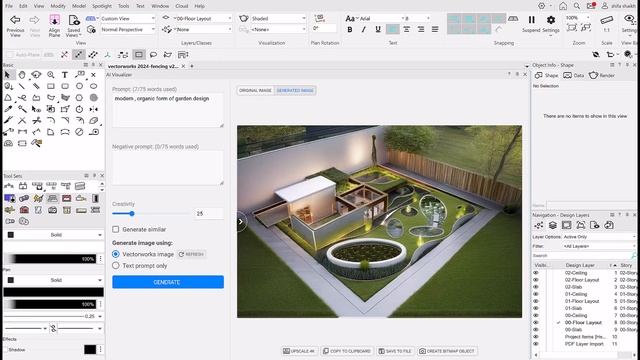Toggle Bold text formatting
The width and height of the screenshot is (640, 360).
pyautogui.click(x=350, y=29)
